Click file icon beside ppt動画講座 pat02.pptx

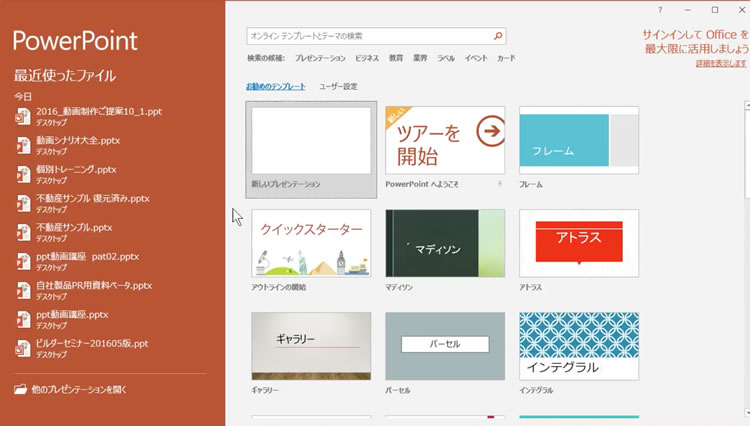pyautogui.click(x=22, y=262)
